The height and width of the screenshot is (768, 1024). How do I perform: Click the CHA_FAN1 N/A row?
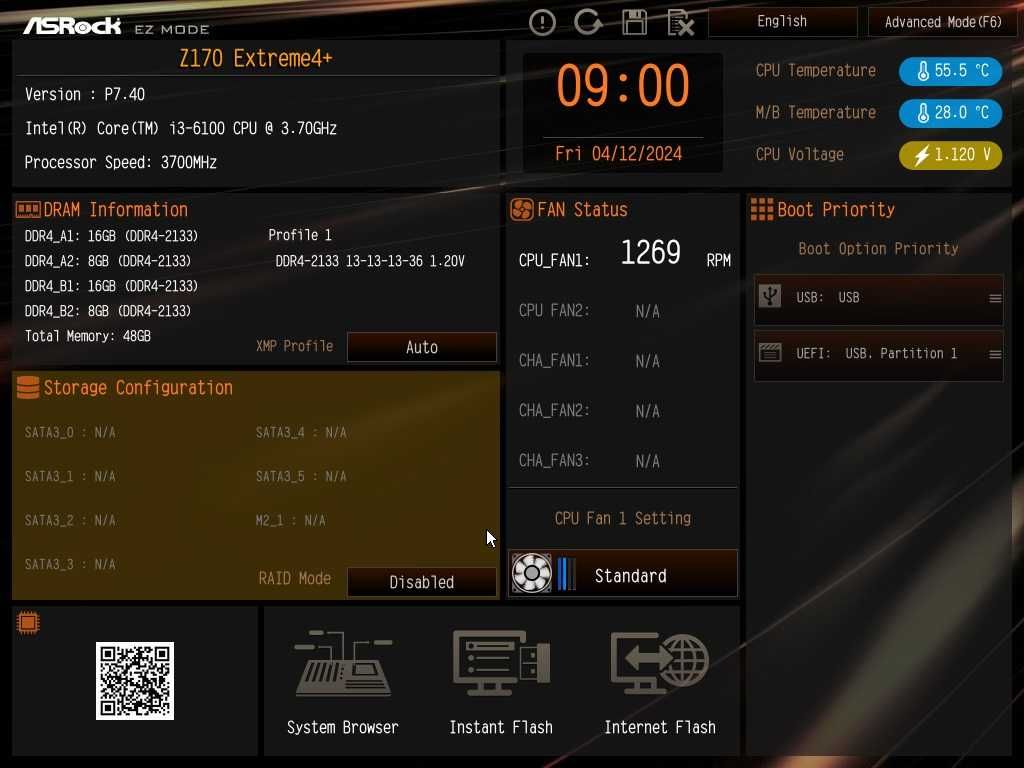coord(589,360)
